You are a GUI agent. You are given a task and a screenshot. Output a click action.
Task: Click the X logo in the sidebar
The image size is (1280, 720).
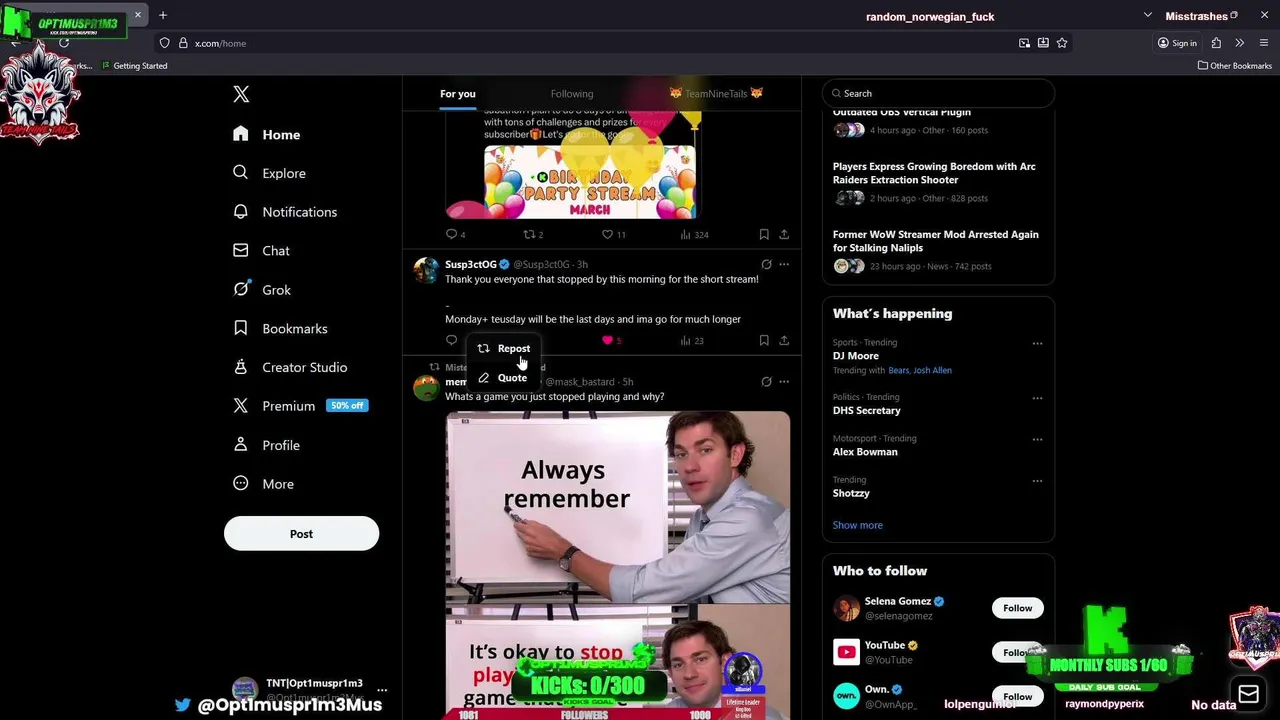pyautogui.click(x=241, y=94)
